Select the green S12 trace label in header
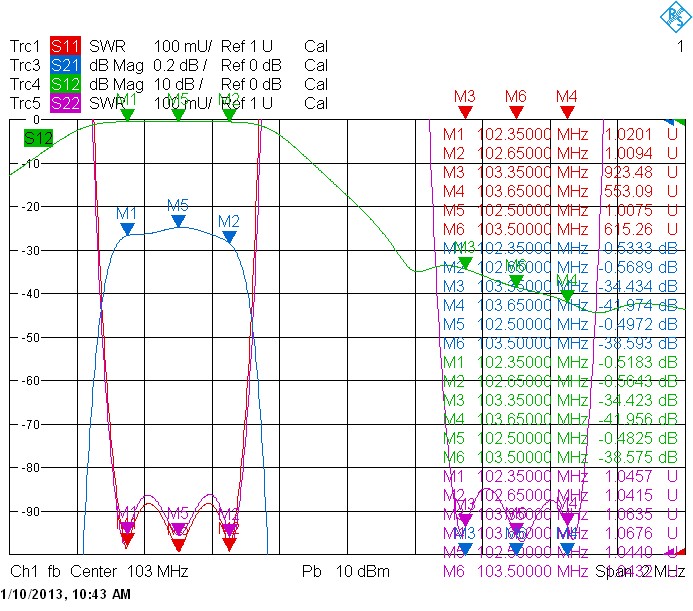693x611 pixels. [65, 84]
